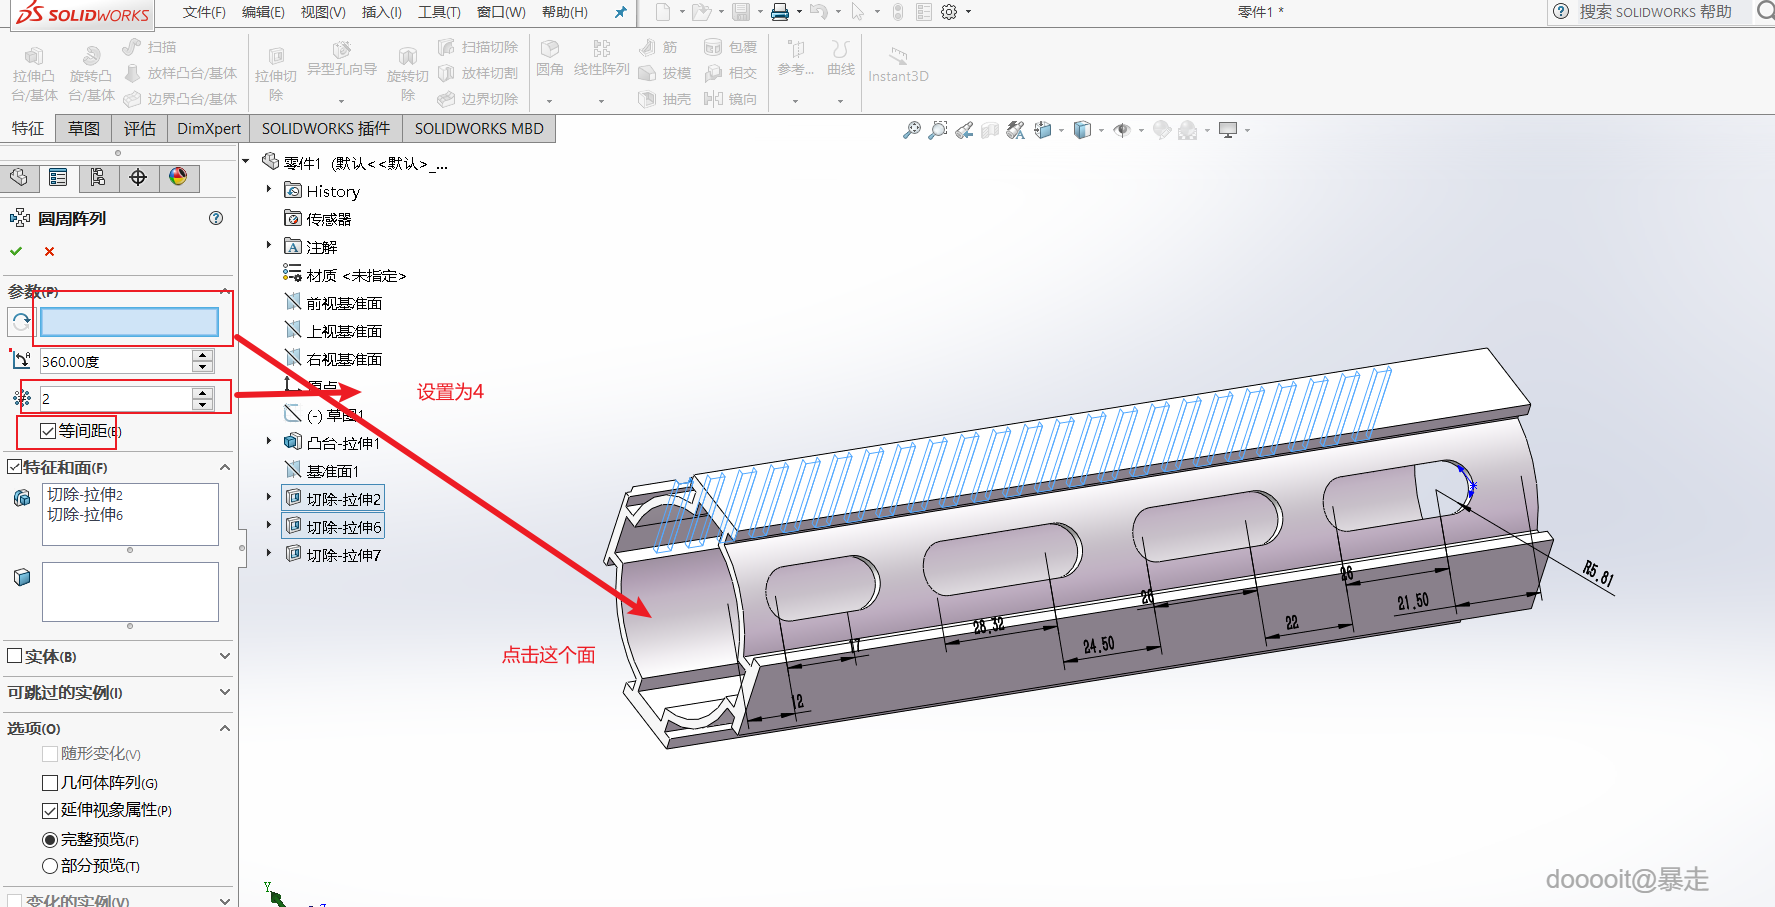Open the DimXpertManager crosshair tab icon
Viewport: 1775px width, 907px height.
pyautogui.click(x=138, y=178)
